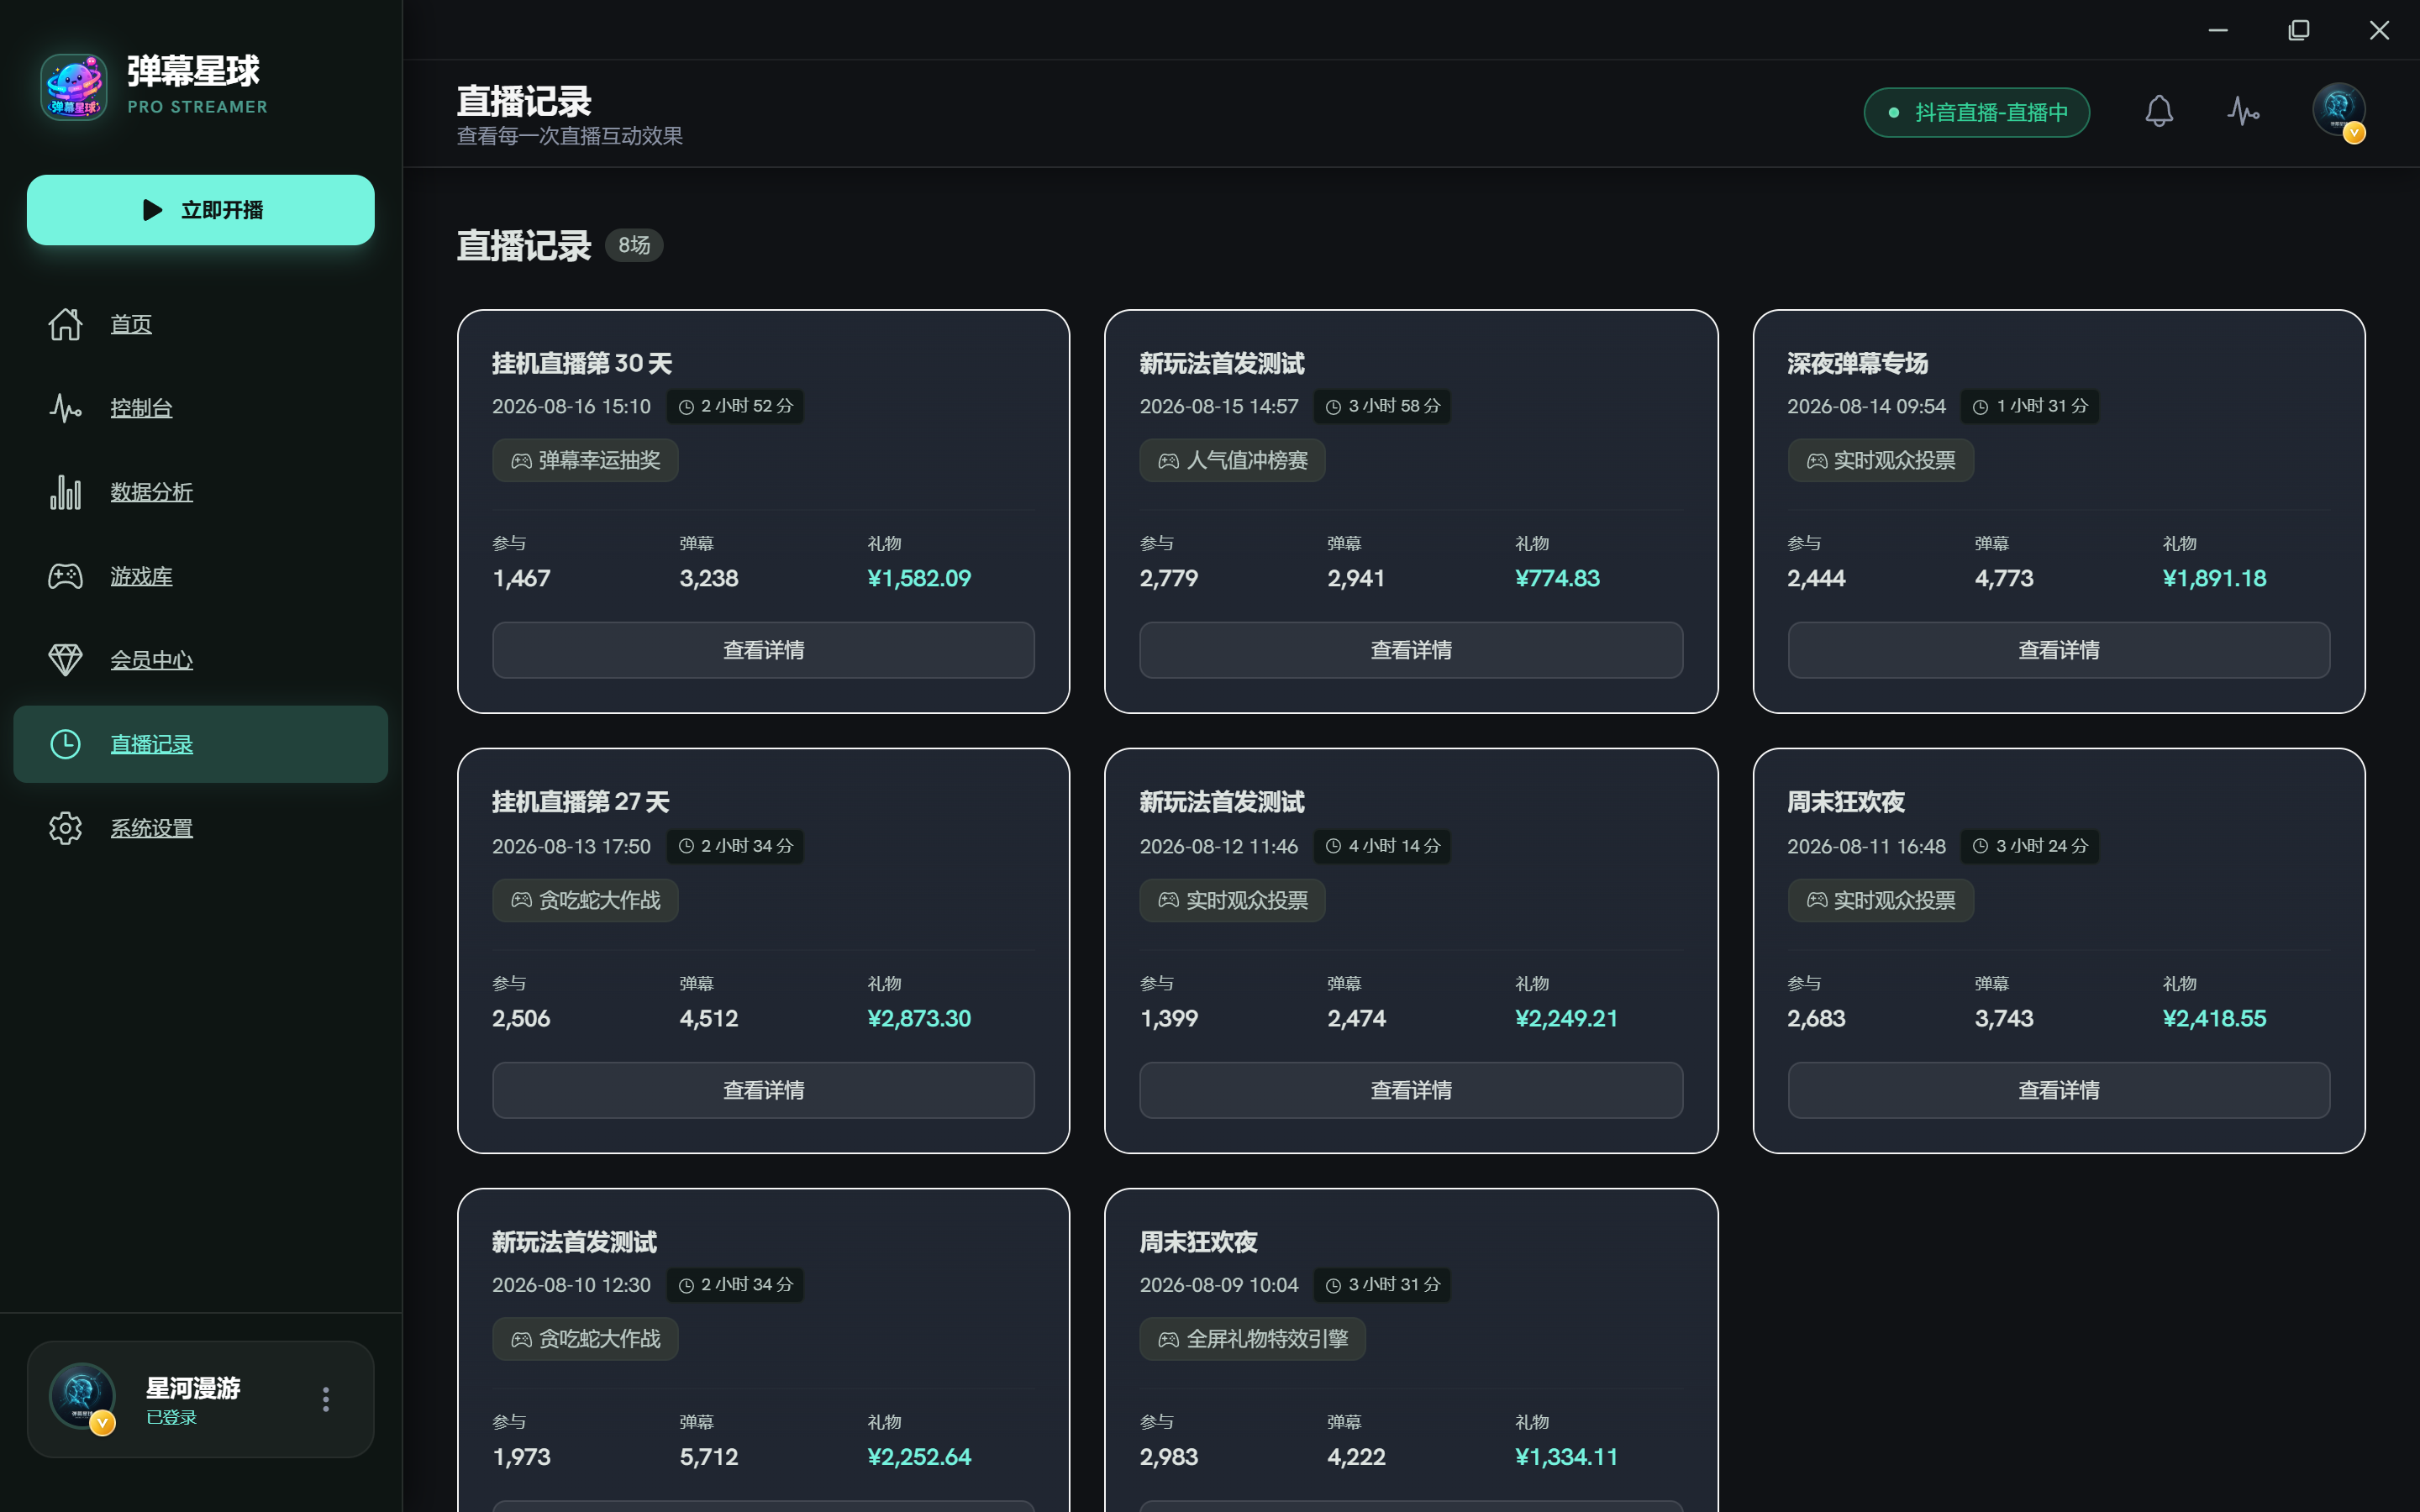
Task: Click the activity pulse icon in header
Action: (2243, 111)
